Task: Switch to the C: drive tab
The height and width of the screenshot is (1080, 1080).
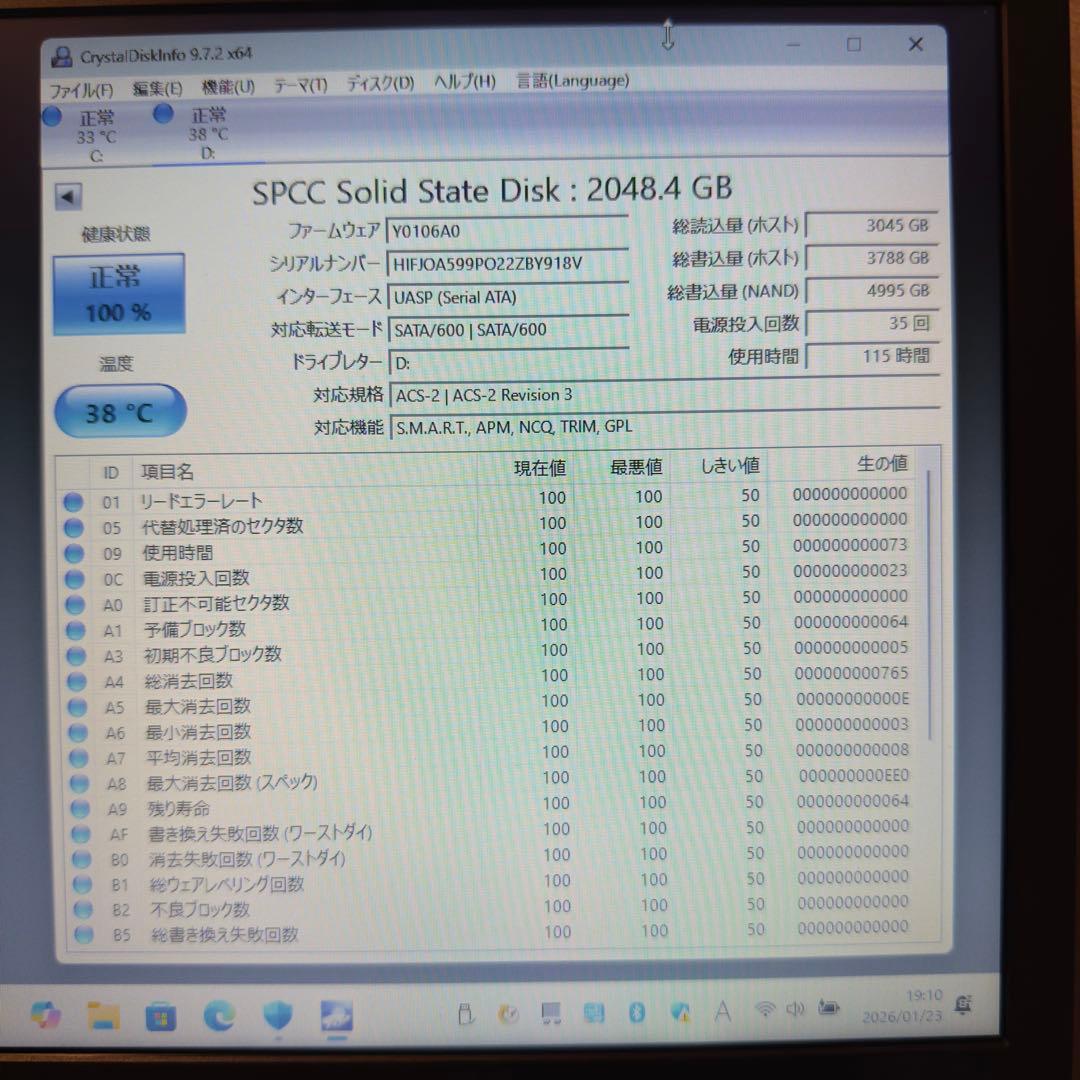Action: pos(95,130)
